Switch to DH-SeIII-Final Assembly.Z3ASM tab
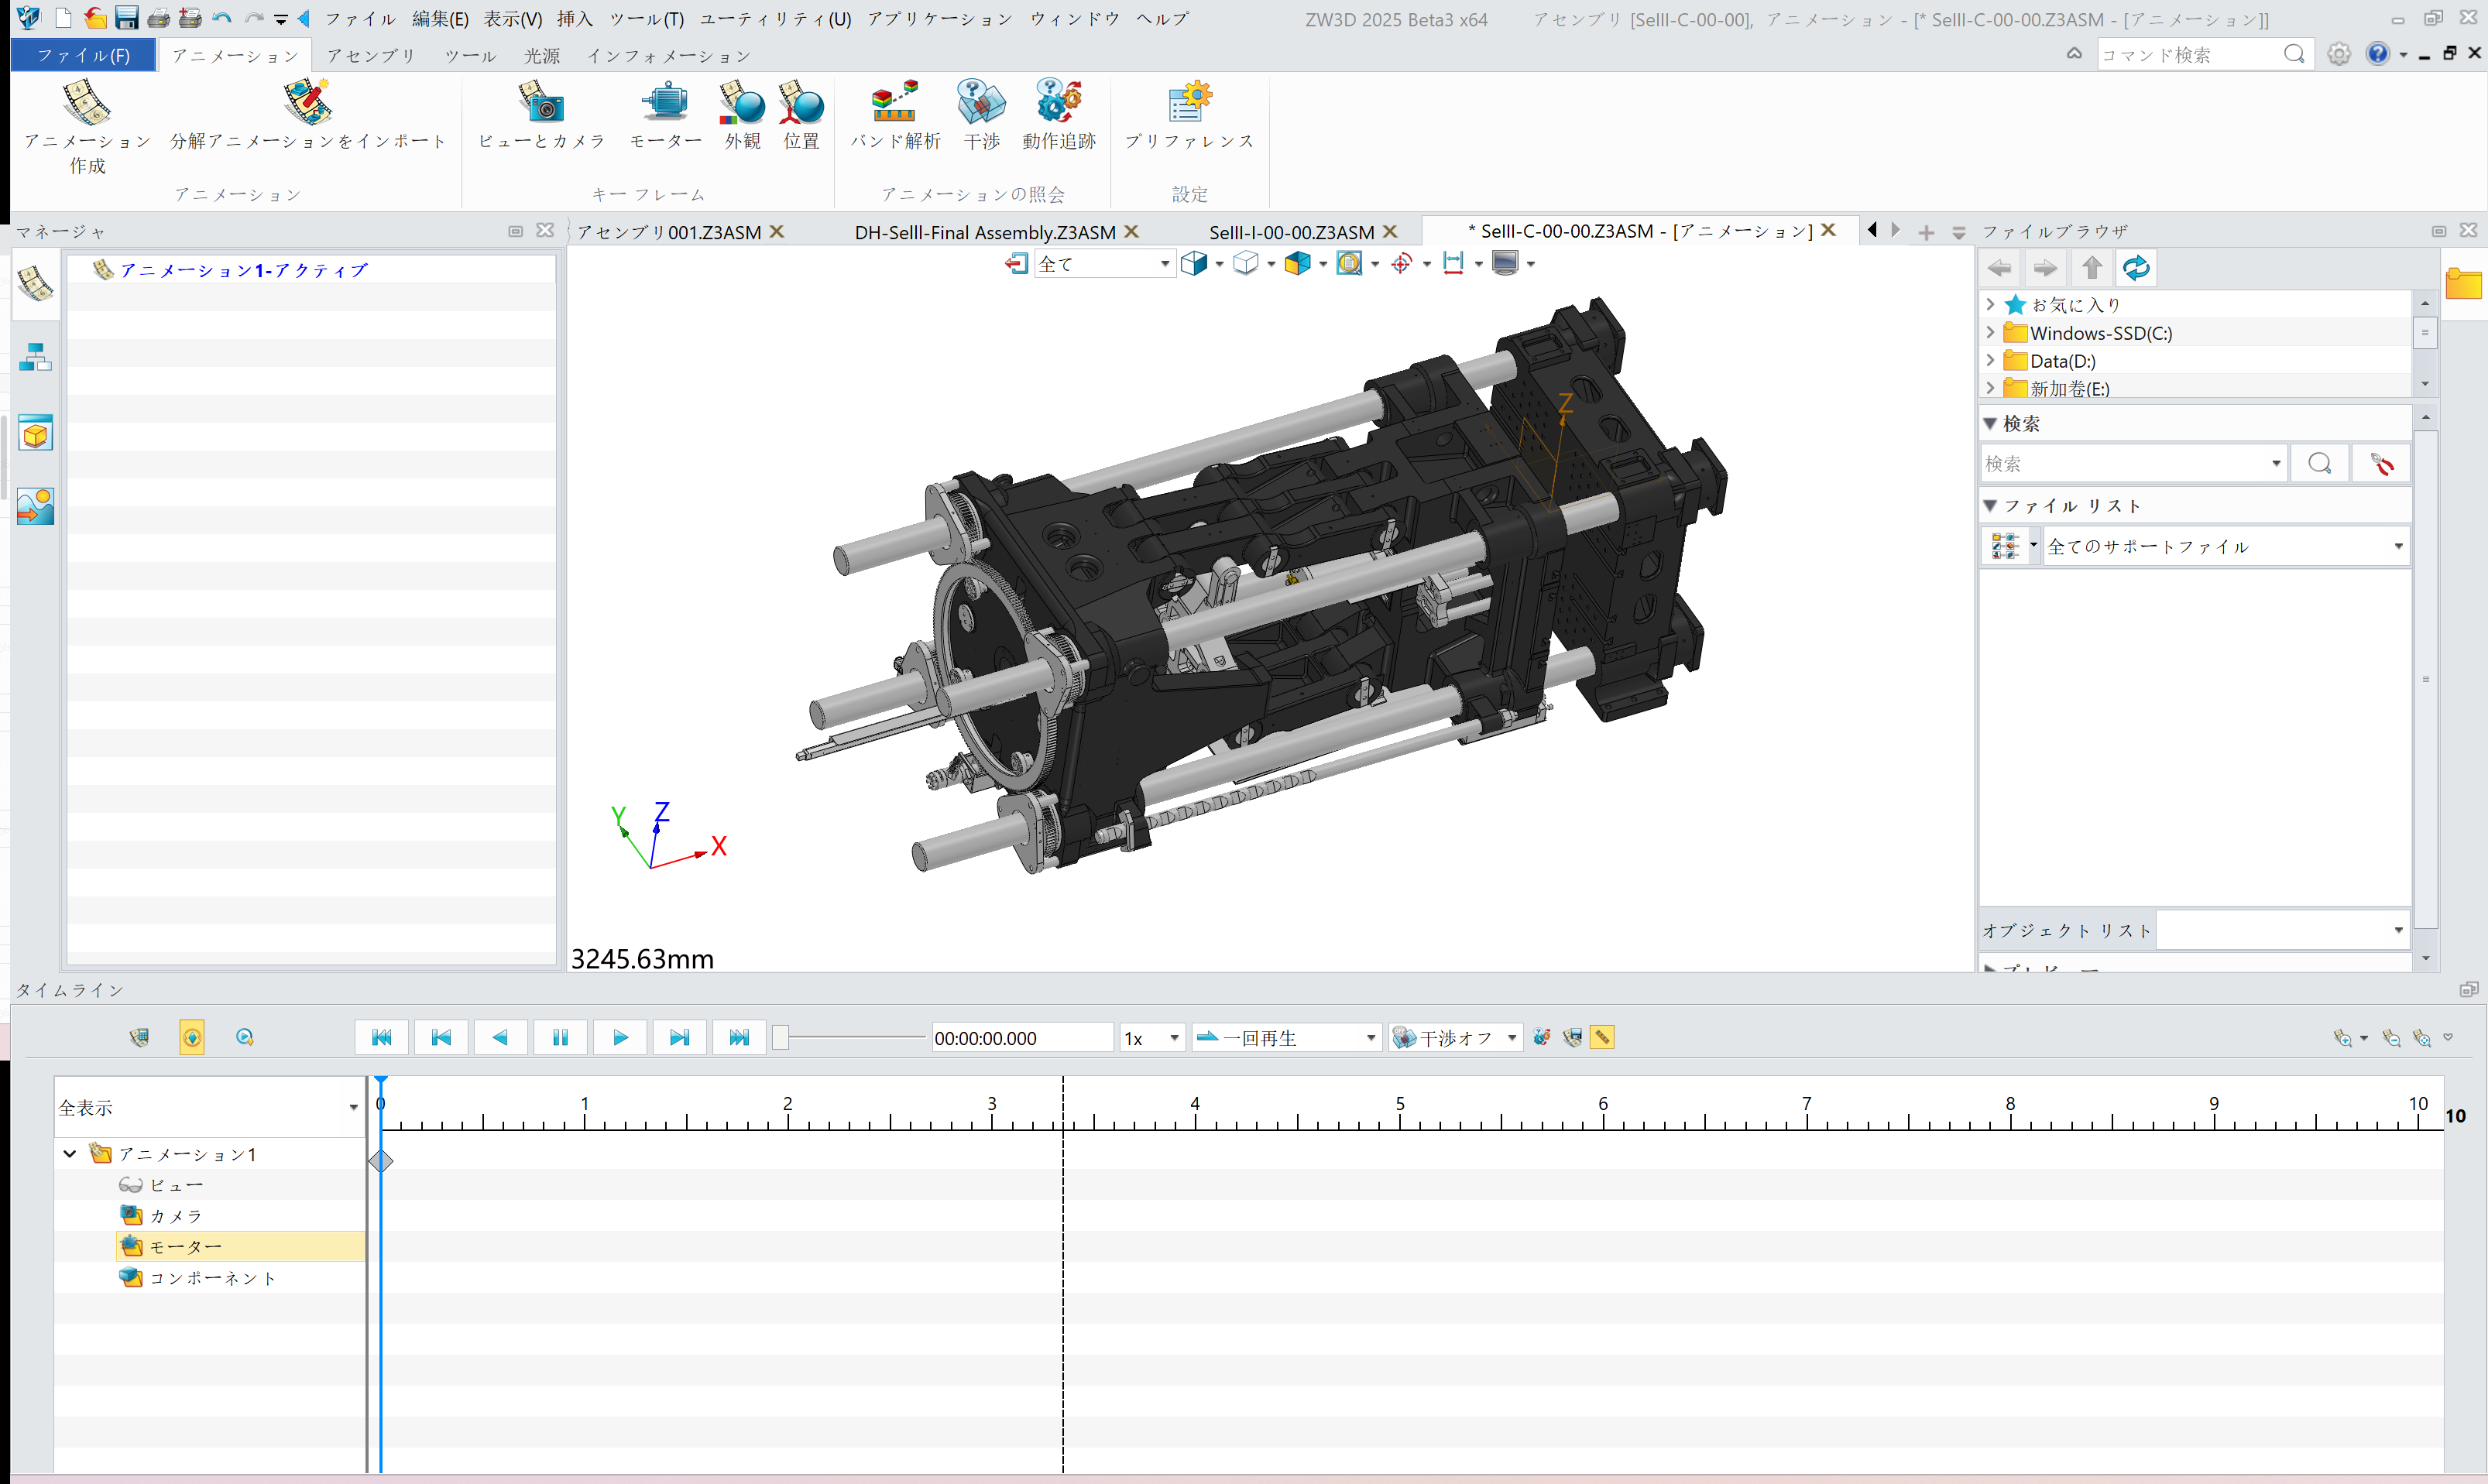The height and width of the screenshot is (1484, 2488). coord(985,232)
